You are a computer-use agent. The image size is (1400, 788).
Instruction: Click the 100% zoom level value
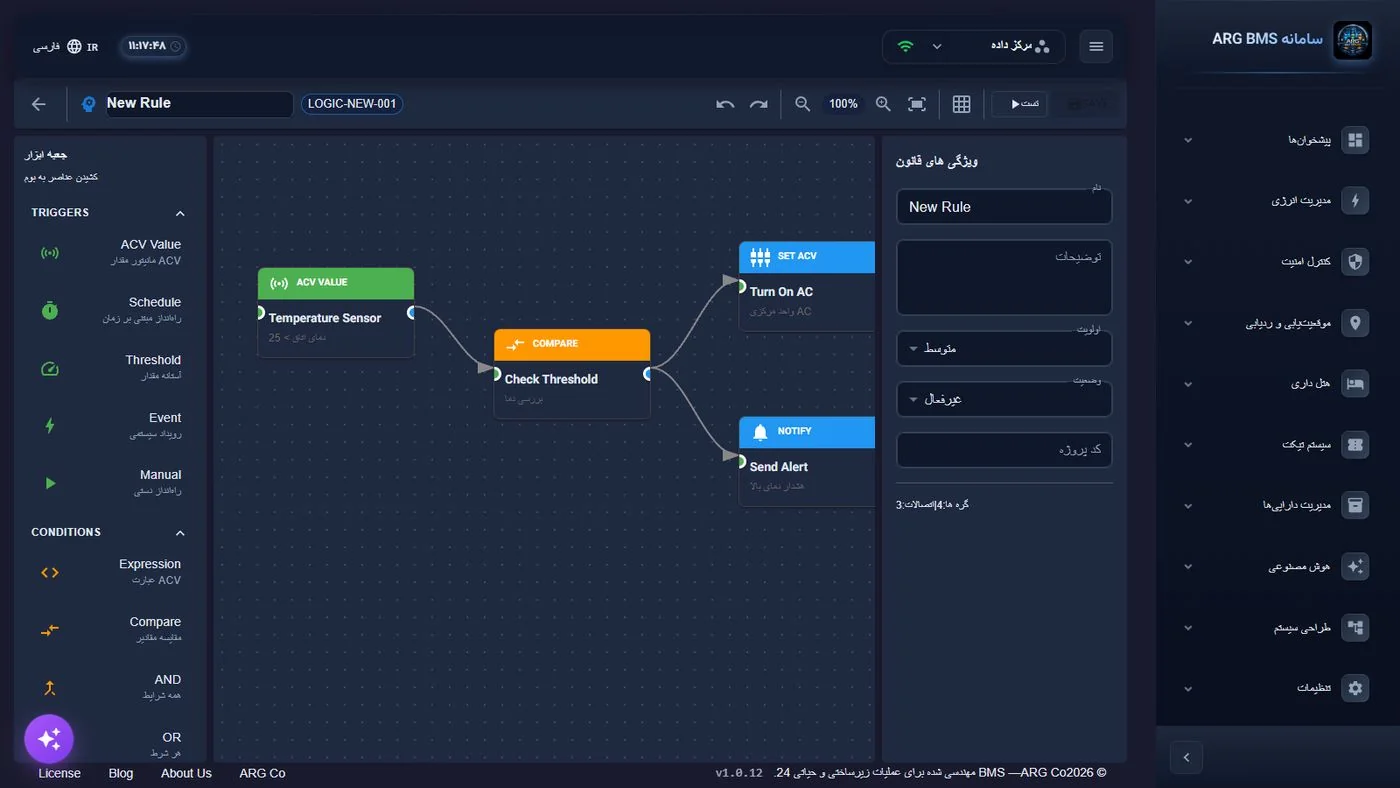pyautogui.click(x=843, y=104)
